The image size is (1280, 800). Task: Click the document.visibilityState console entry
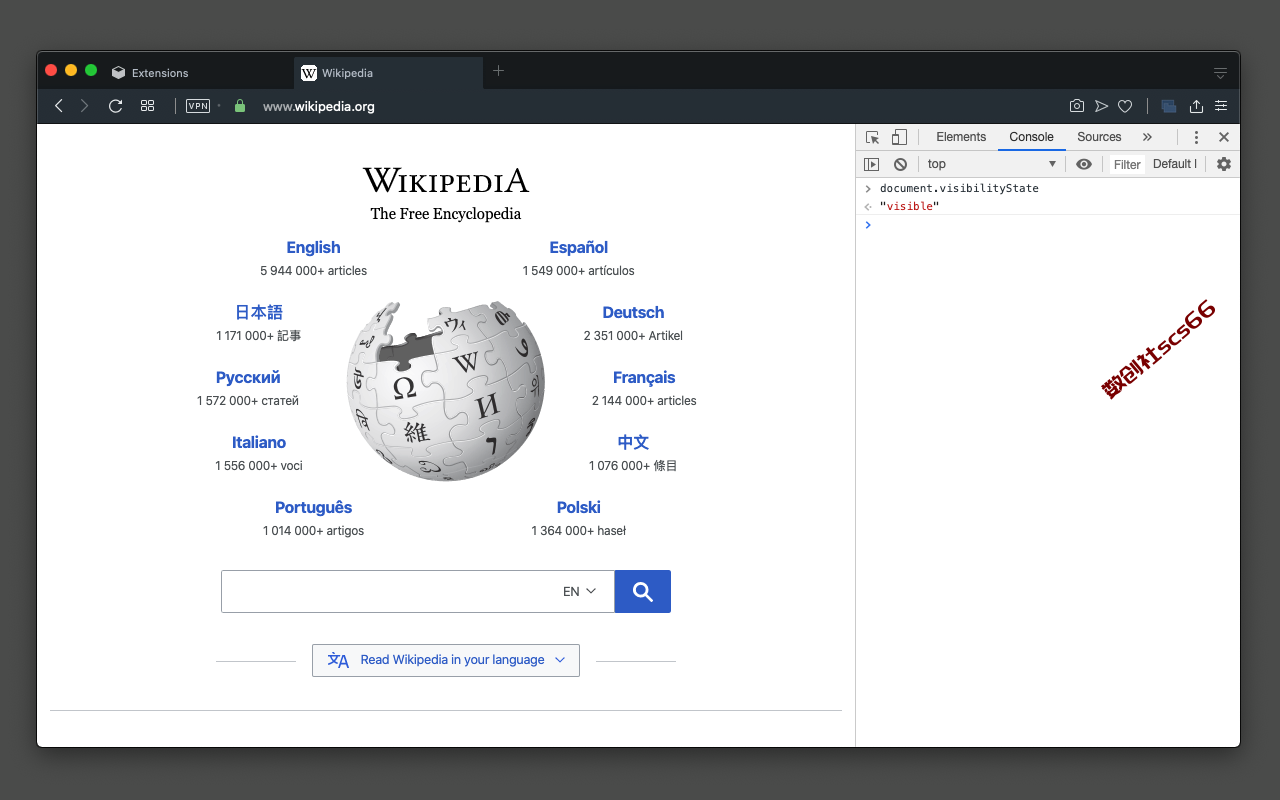click(x=959, y=188)
